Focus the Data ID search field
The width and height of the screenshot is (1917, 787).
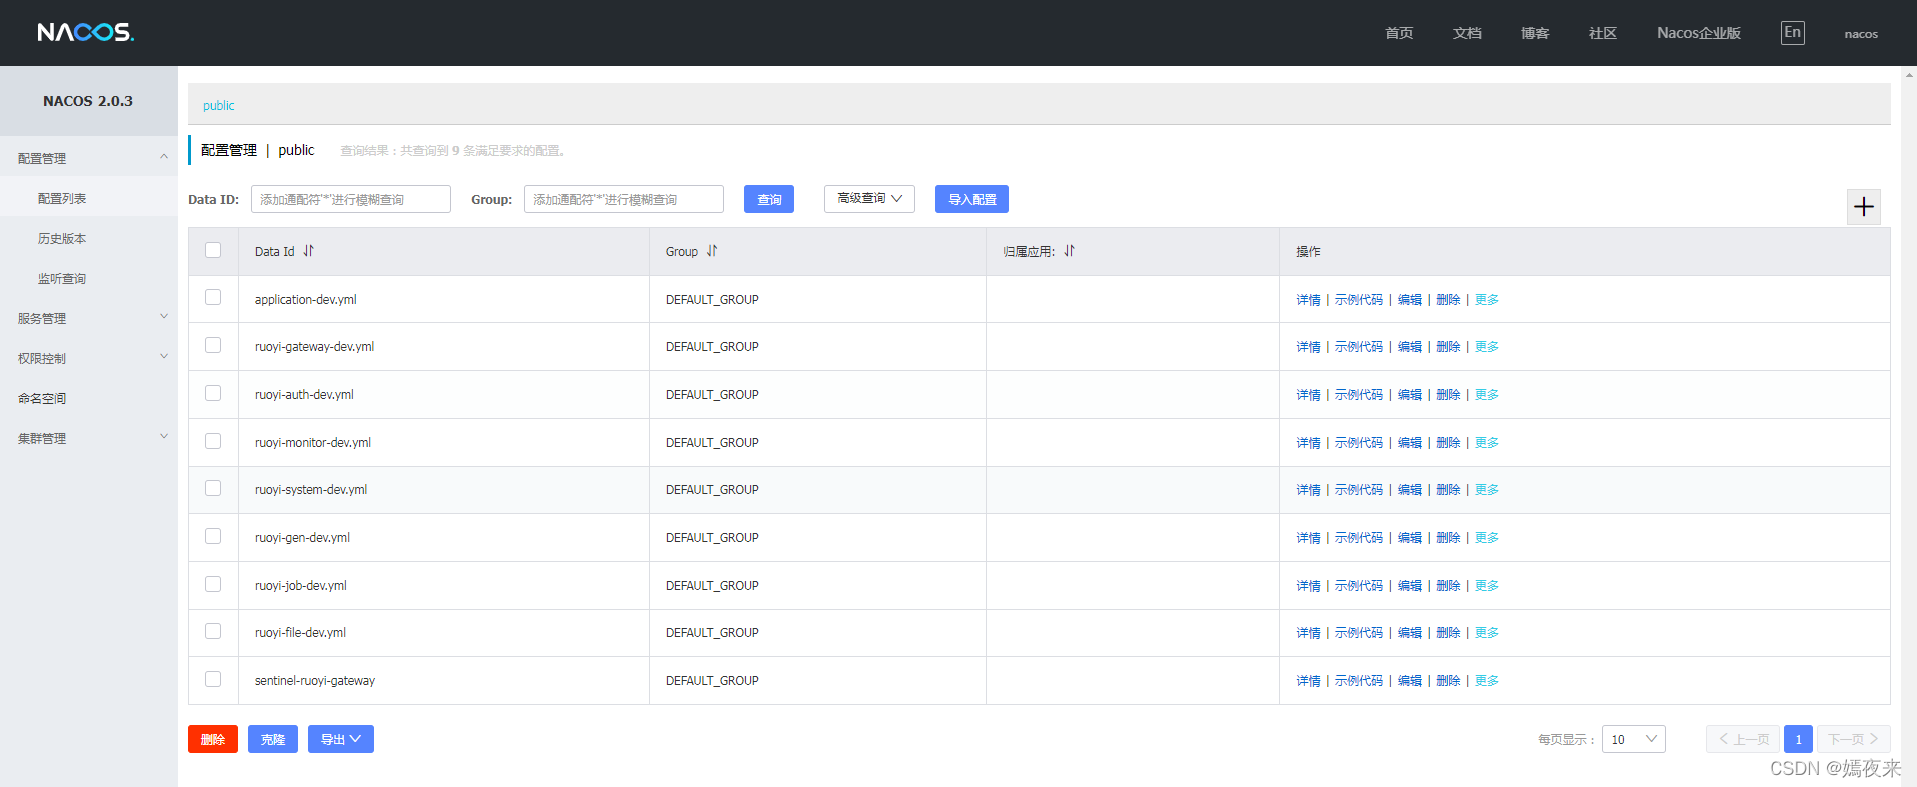tap(351, 199)
